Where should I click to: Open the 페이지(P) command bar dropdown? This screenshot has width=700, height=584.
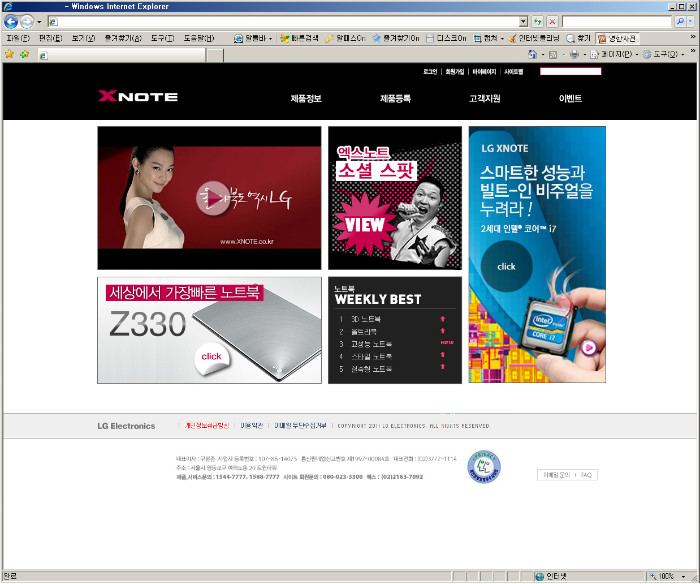[613, 54]
